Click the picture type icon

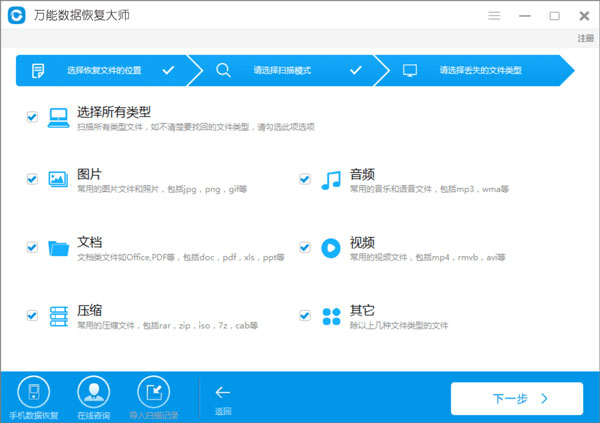pos(58,179)
